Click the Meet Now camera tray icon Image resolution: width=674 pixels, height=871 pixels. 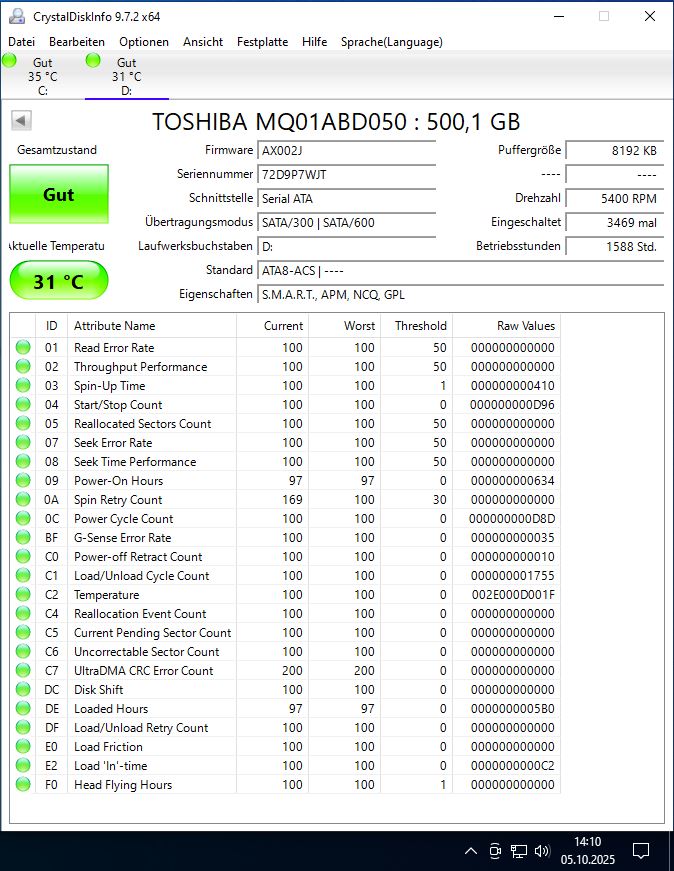point(495,850)
